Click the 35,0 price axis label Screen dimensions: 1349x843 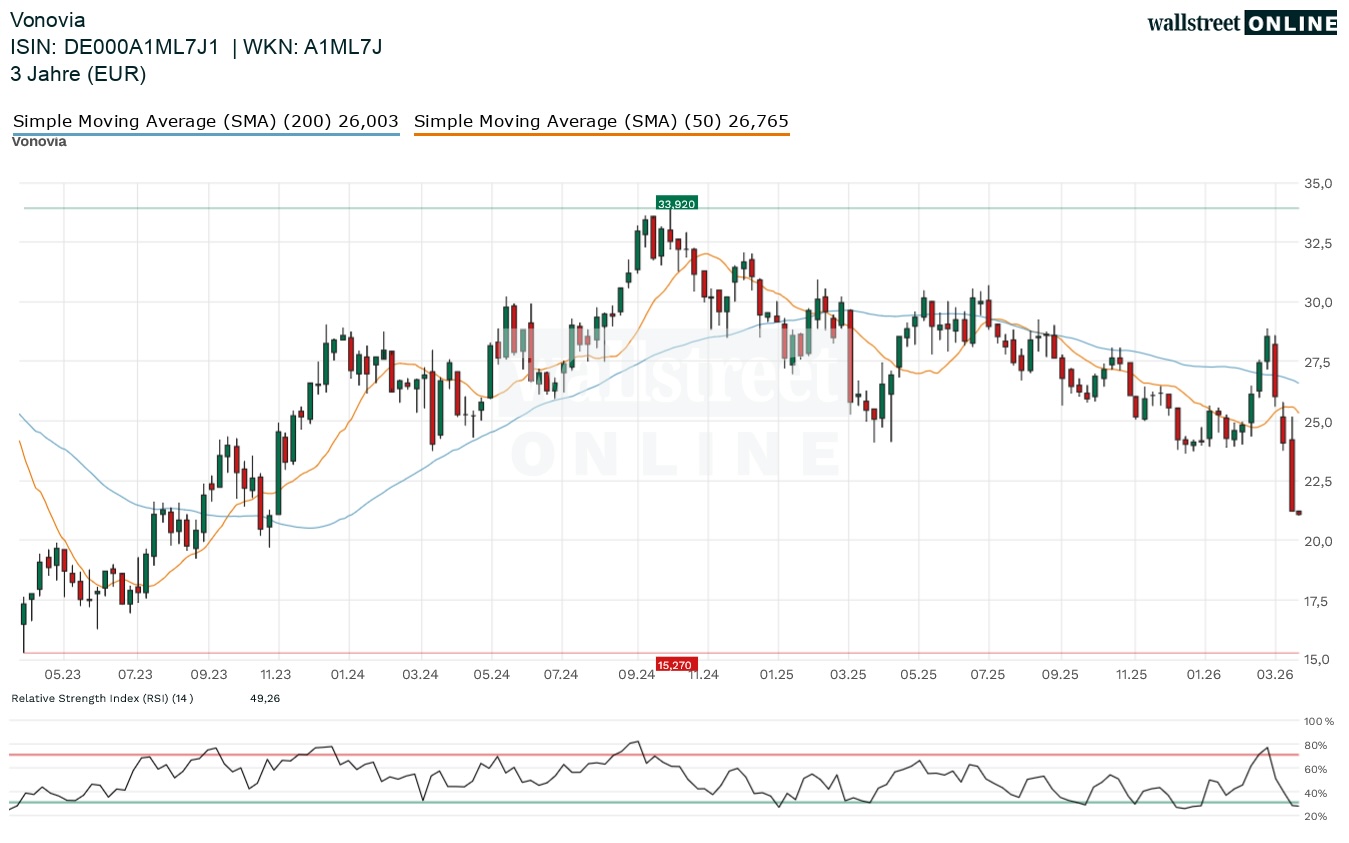[1317, 184]
